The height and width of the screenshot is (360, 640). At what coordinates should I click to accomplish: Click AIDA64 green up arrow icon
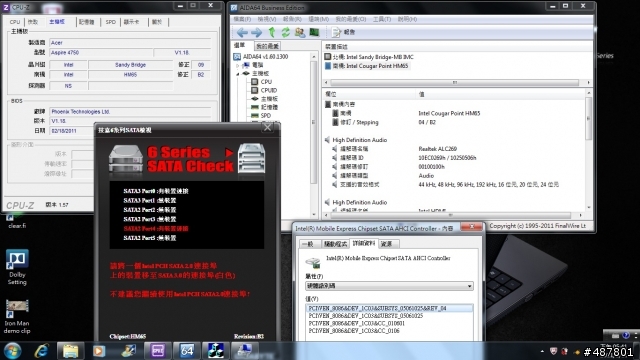pos(272,32)
